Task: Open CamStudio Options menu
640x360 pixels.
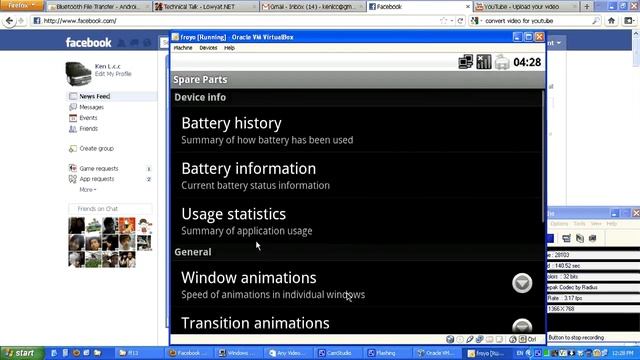Action: click(x=559, y=224)
